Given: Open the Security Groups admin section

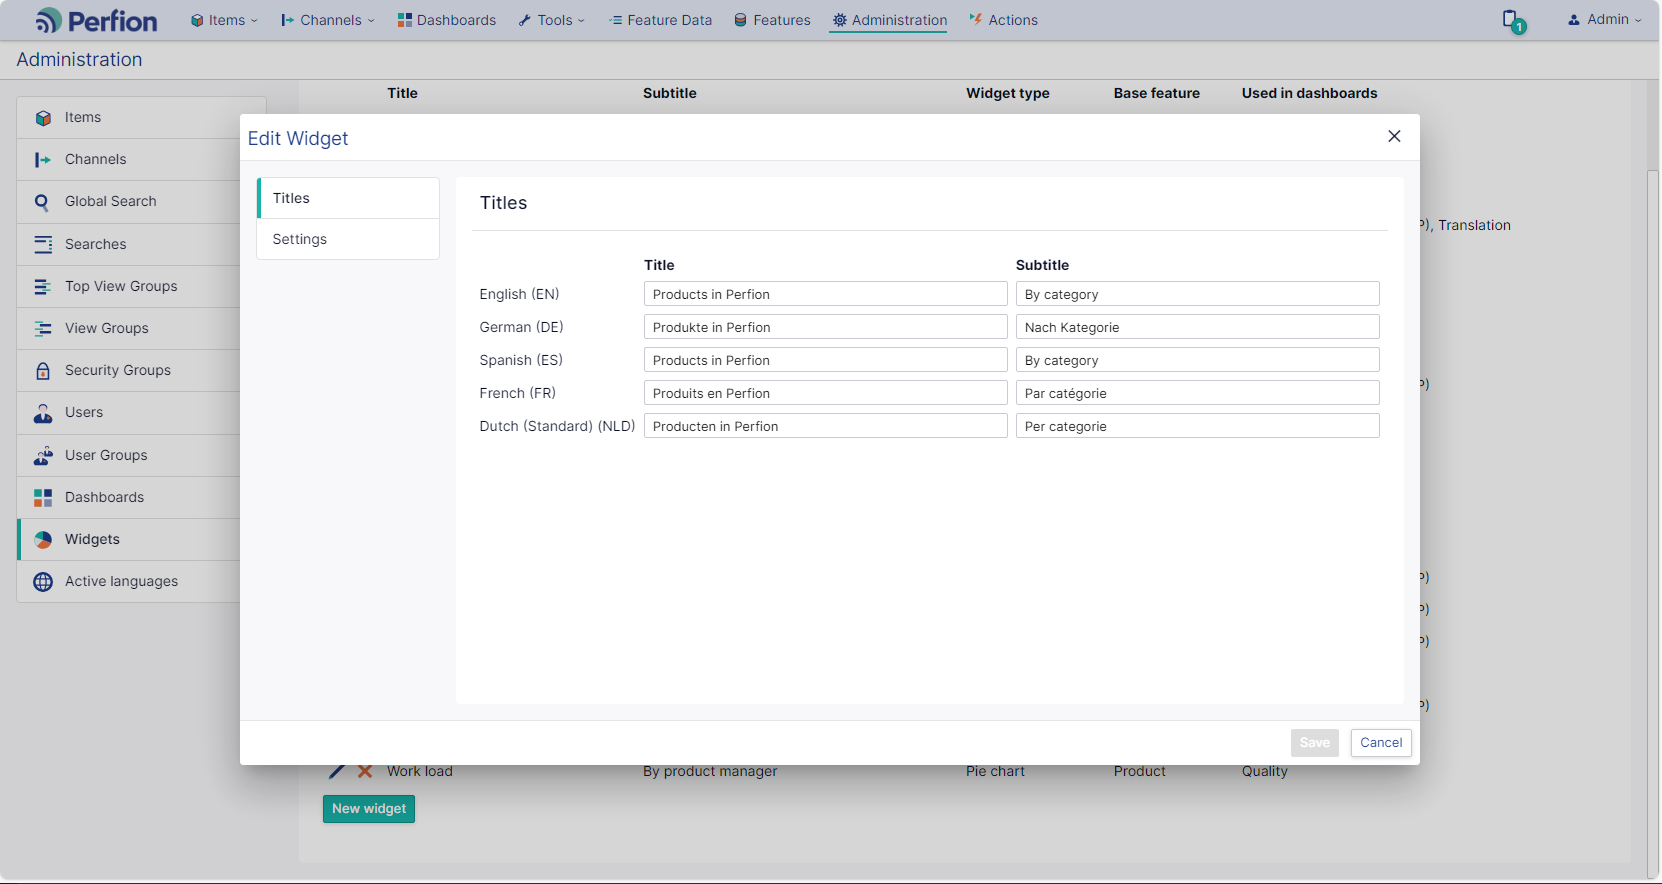Looking at the screenshot, I should (128, 371).
